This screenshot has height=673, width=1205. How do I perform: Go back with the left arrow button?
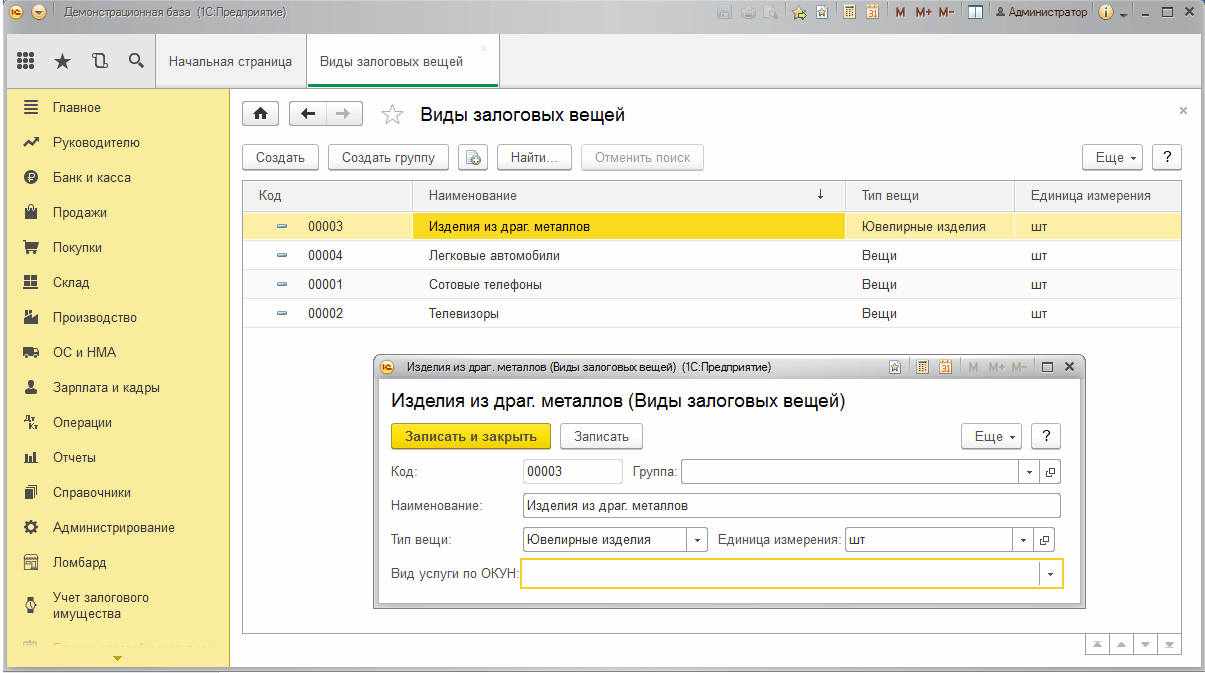307,114
